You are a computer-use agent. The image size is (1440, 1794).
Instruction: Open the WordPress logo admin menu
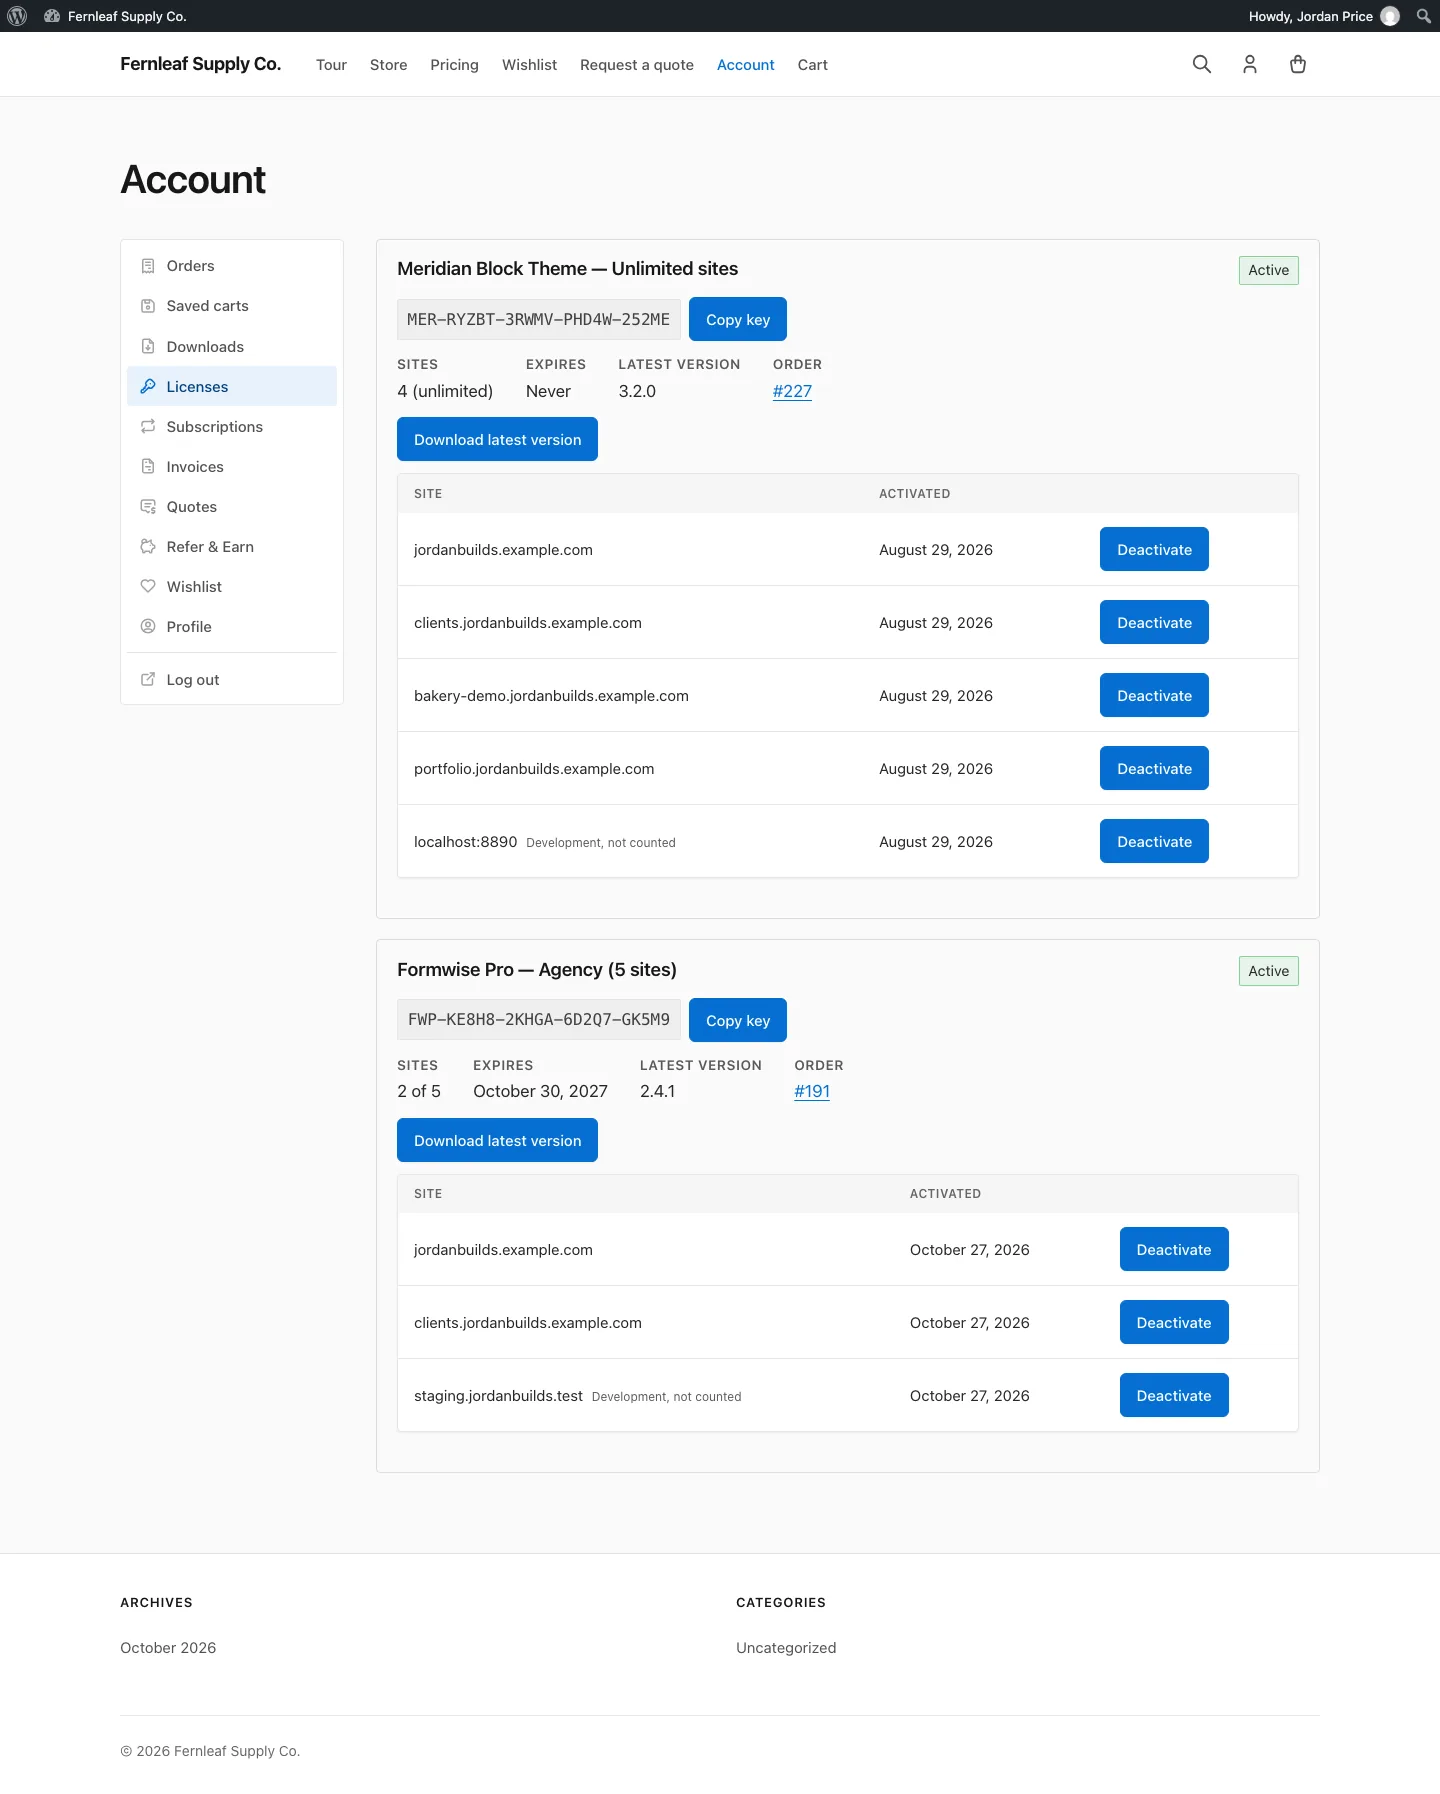click(x=17, y=16)
